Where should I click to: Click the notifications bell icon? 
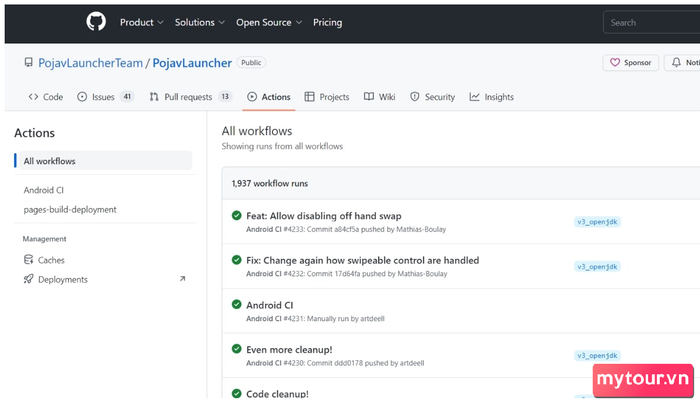(676, 63)
